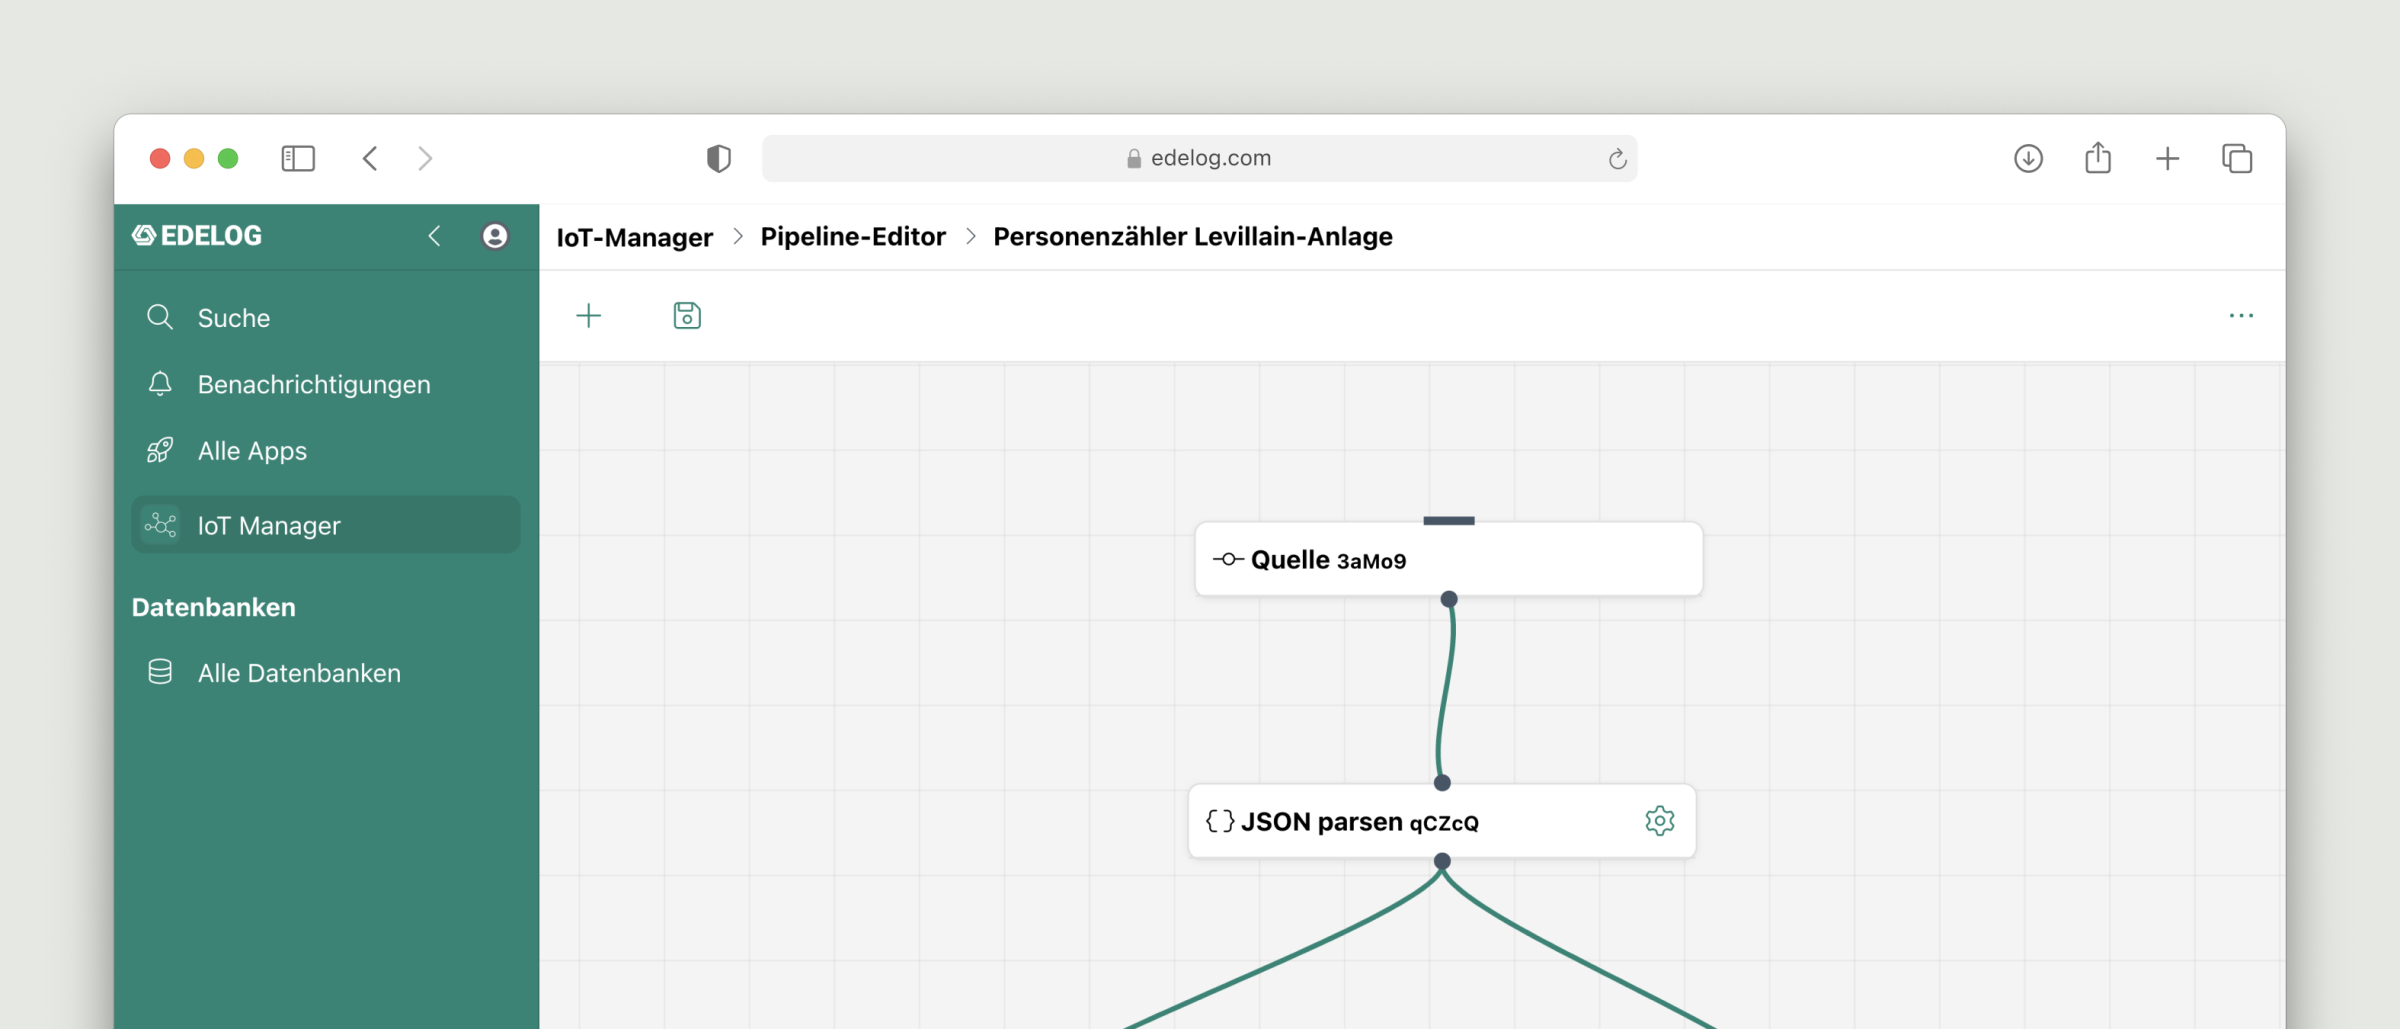Toggle the Safari sidebar button
Viewport: 2400px width, 1029px height.
[x=298, y=158]
